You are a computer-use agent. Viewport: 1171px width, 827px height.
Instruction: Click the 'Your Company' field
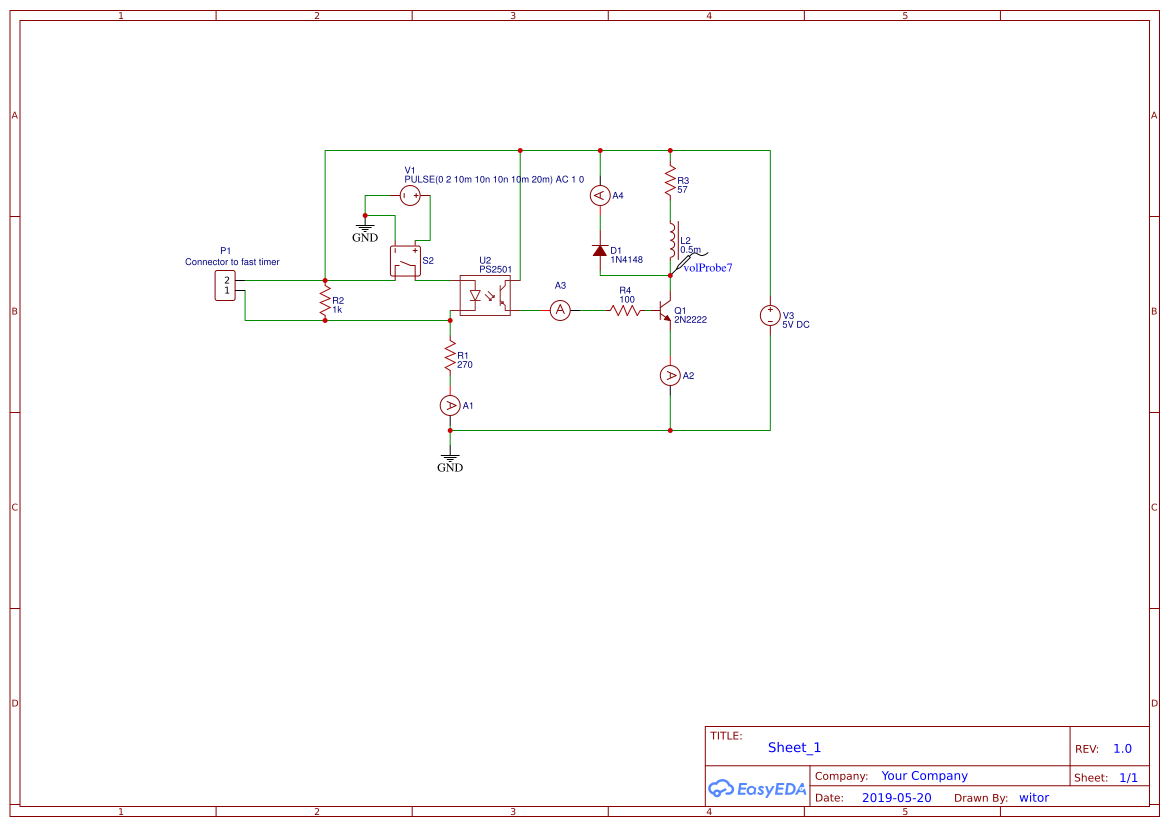(925, 776)
